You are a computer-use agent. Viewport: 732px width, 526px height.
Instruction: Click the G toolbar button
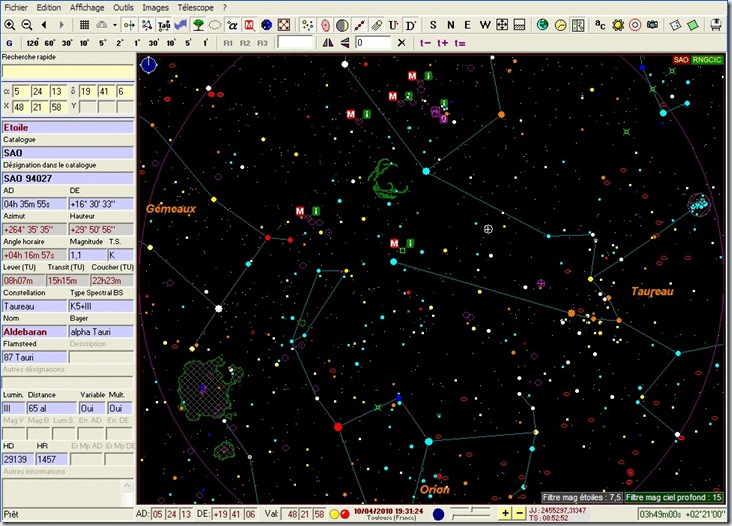click(9, 43)
